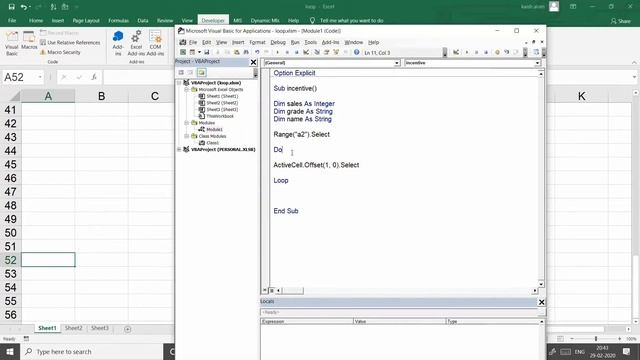The width and height of the screenshot is (640, 360).
Task: Run Sub using the debug toolbar play icon
Action: [x=467, y=52]
